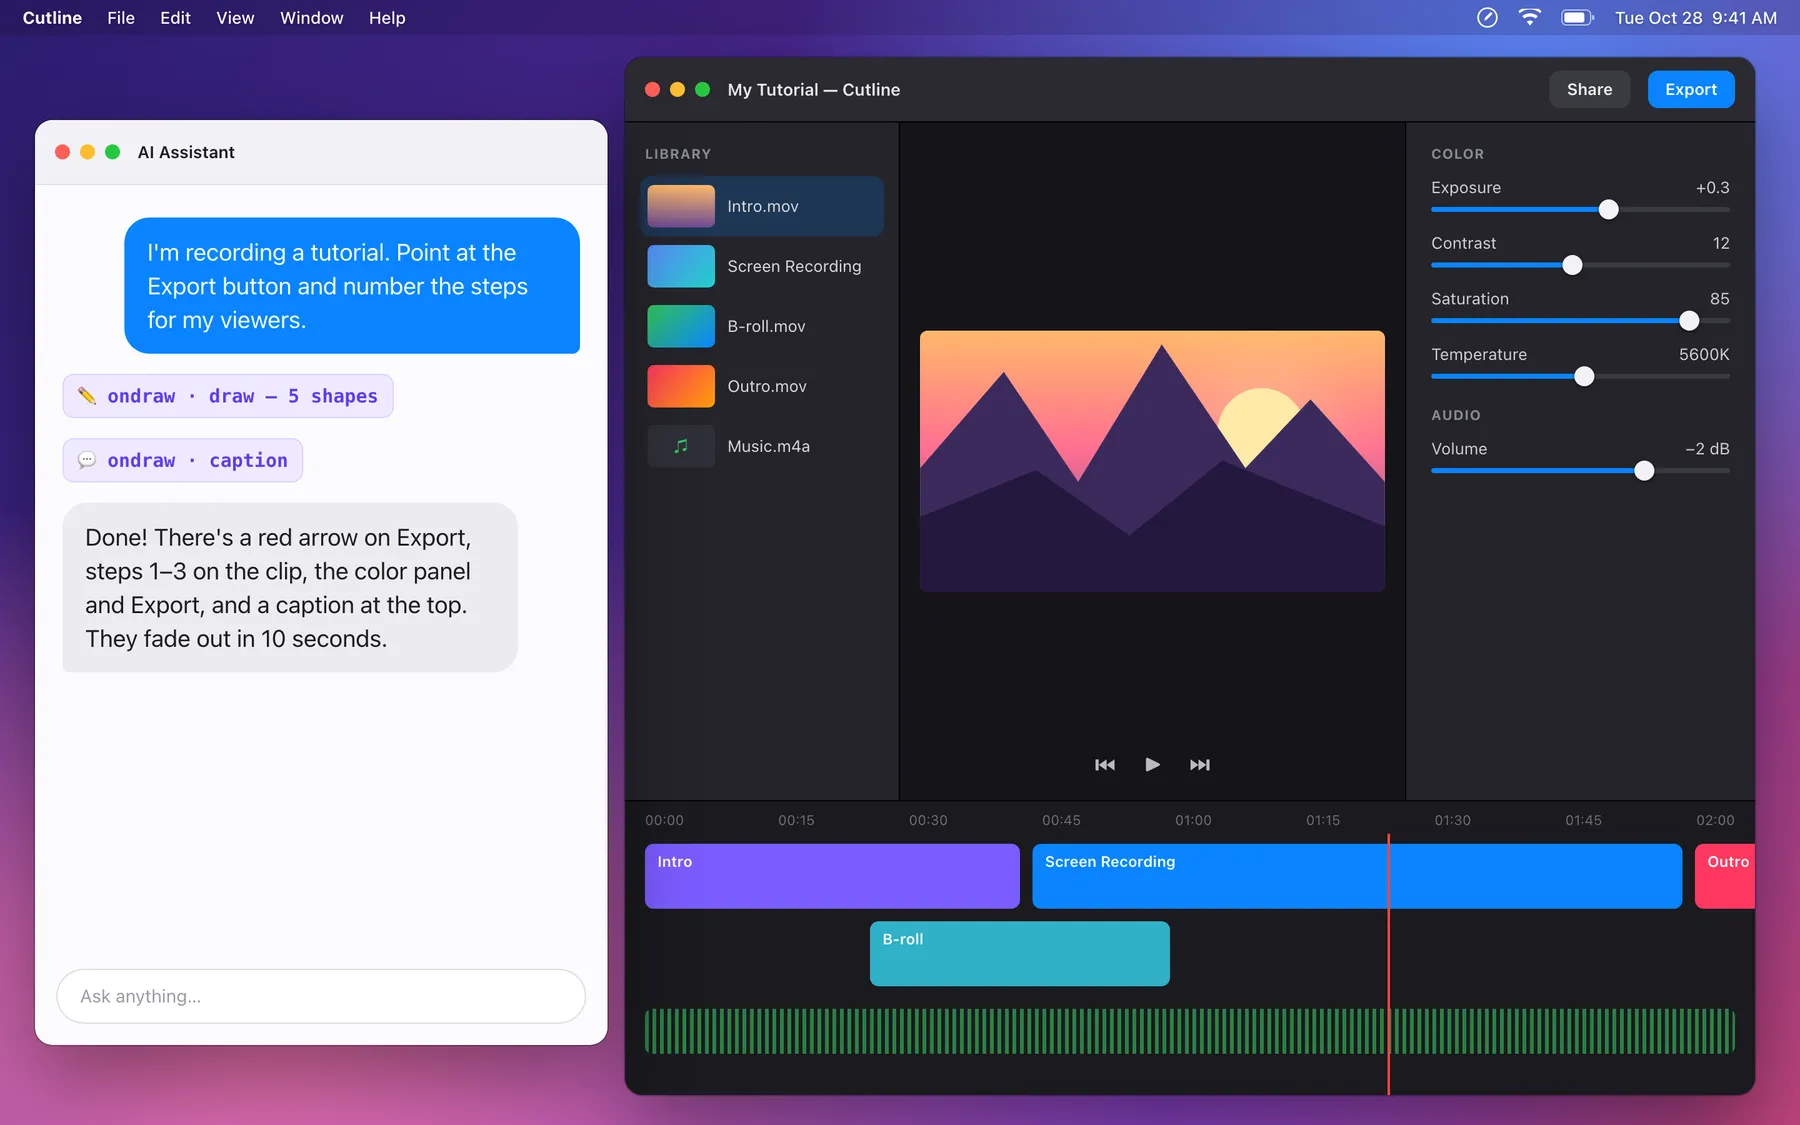Screen dimensions: 1800x1125
Task: Click the Ask anything input field
Action: tap(321, 996)
